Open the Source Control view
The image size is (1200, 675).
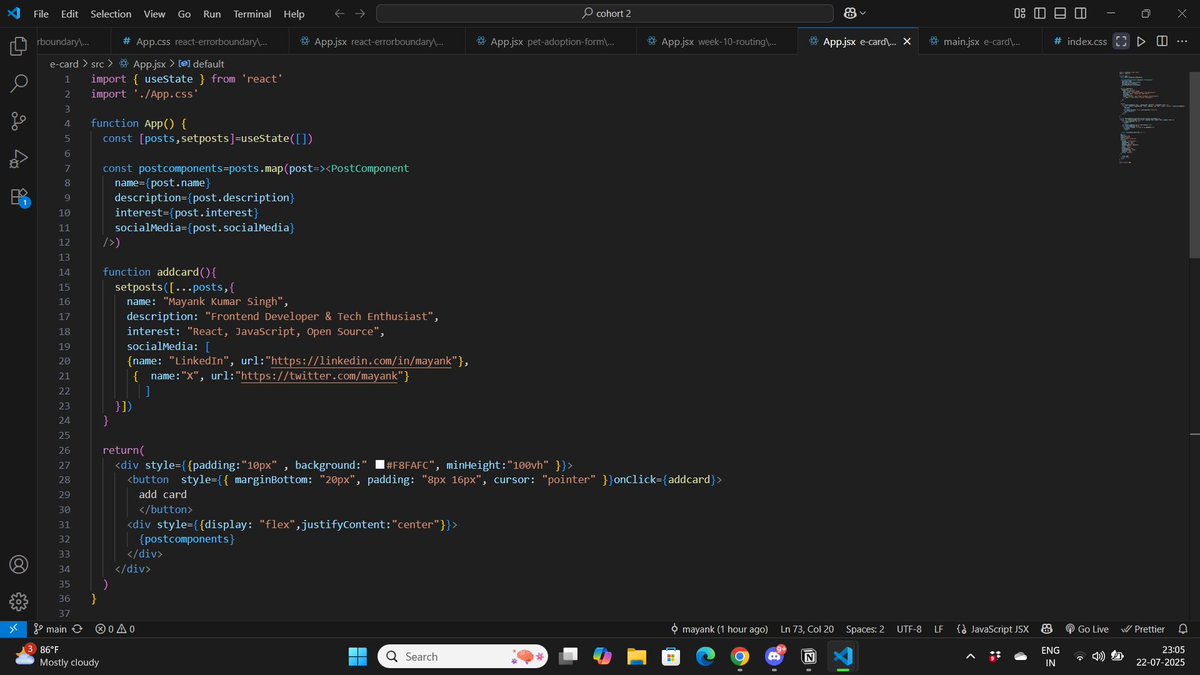coord(18,121)
